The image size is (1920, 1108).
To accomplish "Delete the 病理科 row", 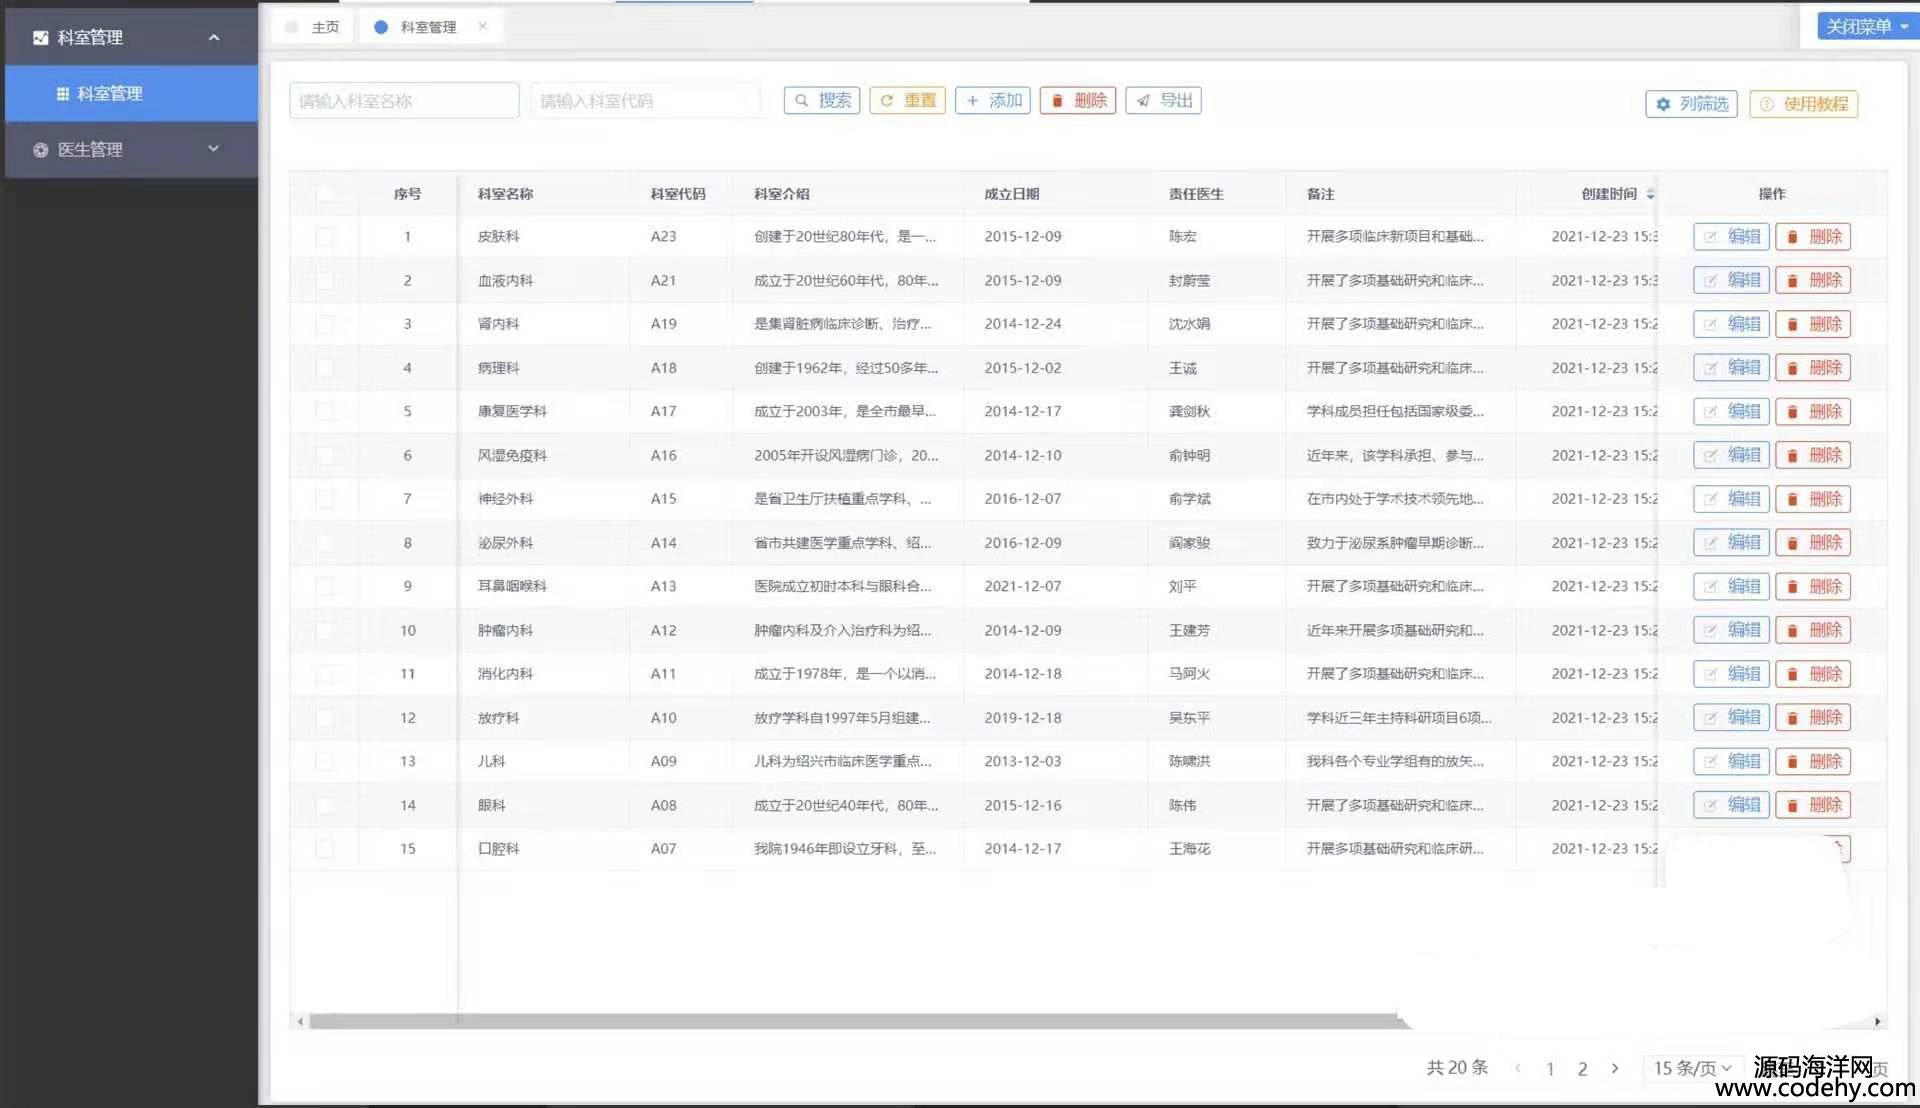I will [1813, 368].
